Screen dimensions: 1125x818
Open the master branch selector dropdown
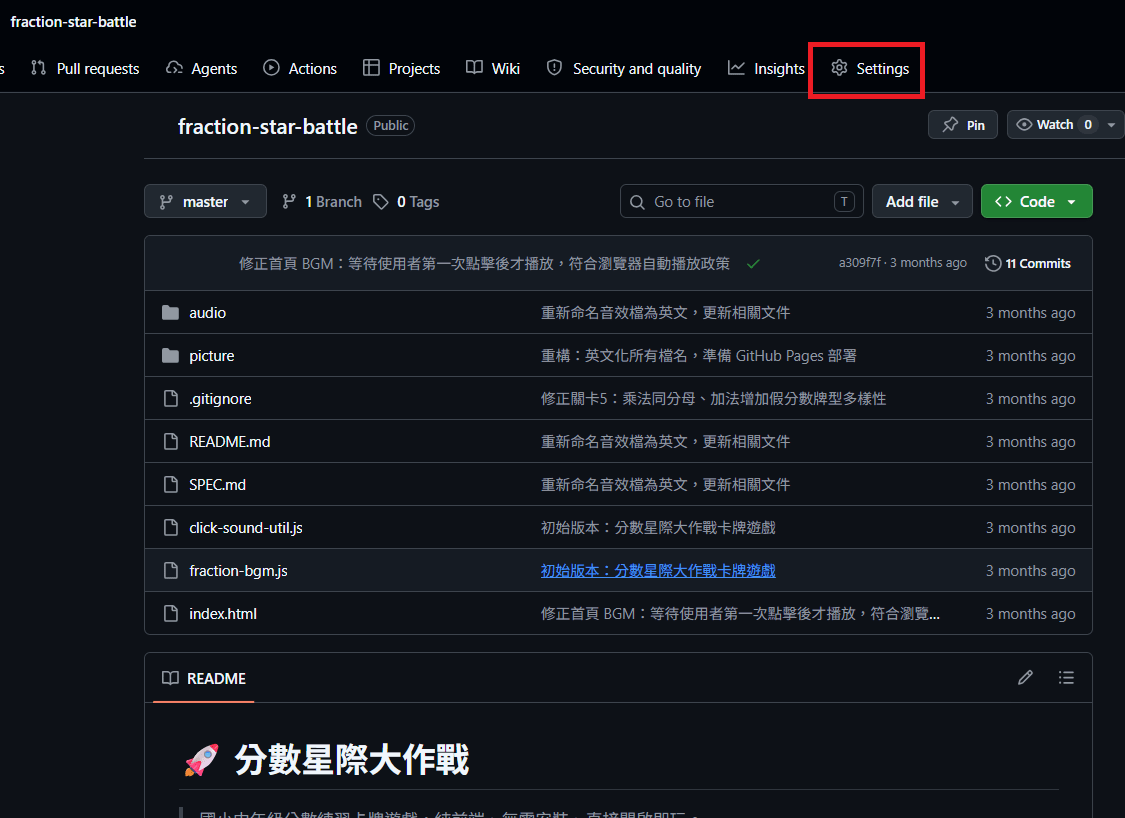click(x=205, y=202)
